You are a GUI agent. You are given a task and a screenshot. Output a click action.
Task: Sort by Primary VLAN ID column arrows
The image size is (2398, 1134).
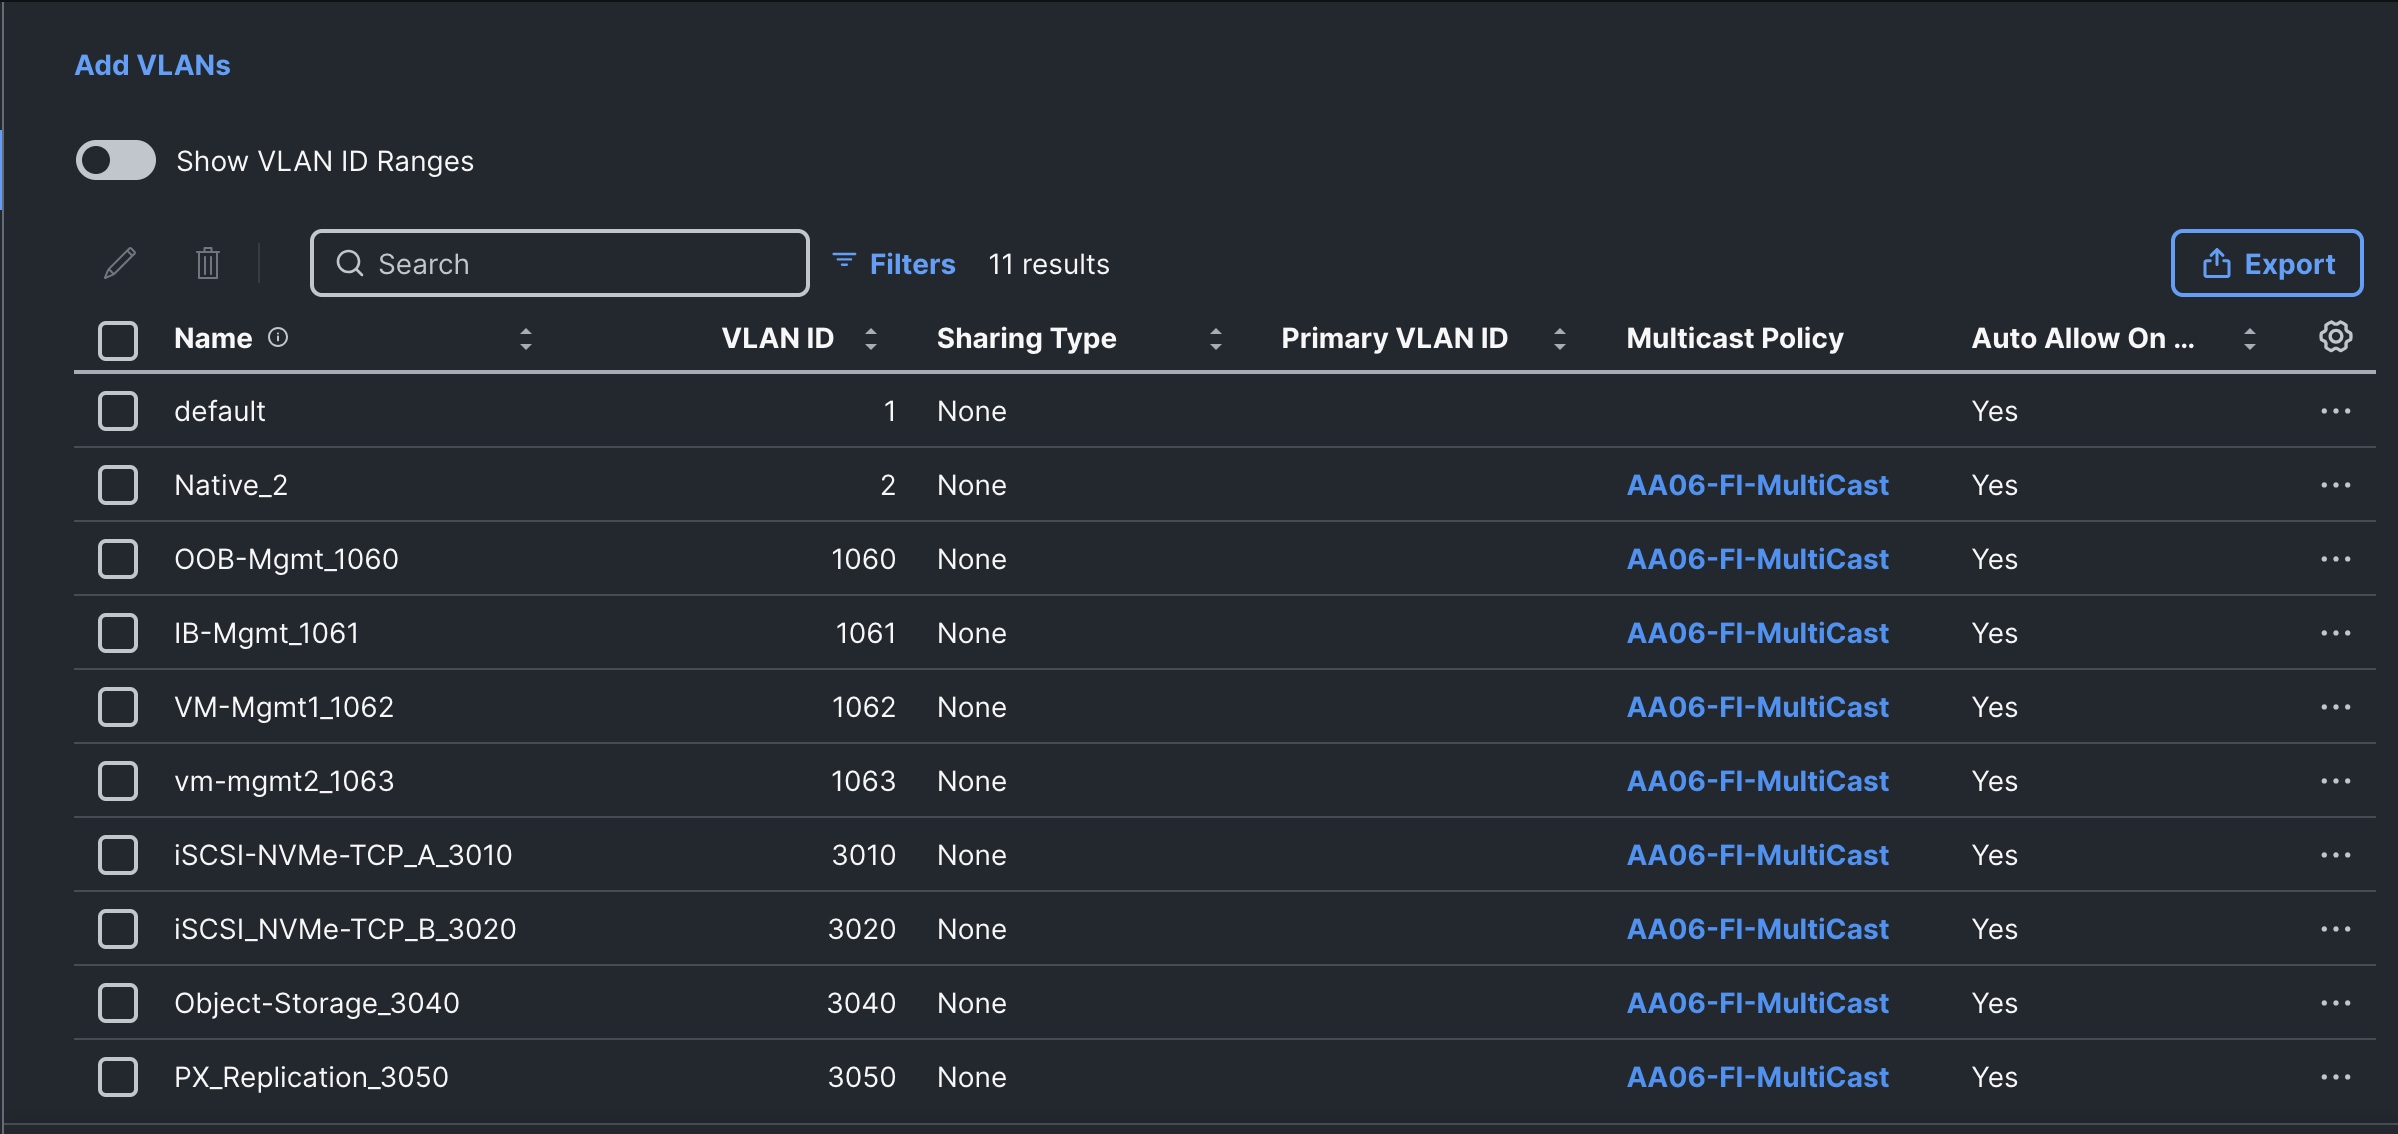pyautogui.click(x=1559, y=339)
